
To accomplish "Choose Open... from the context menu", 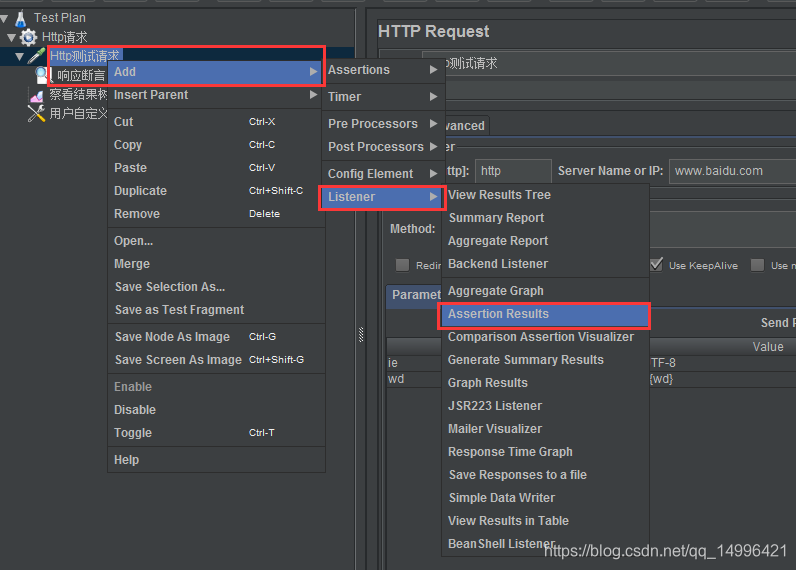I will (x=216, y=241).
